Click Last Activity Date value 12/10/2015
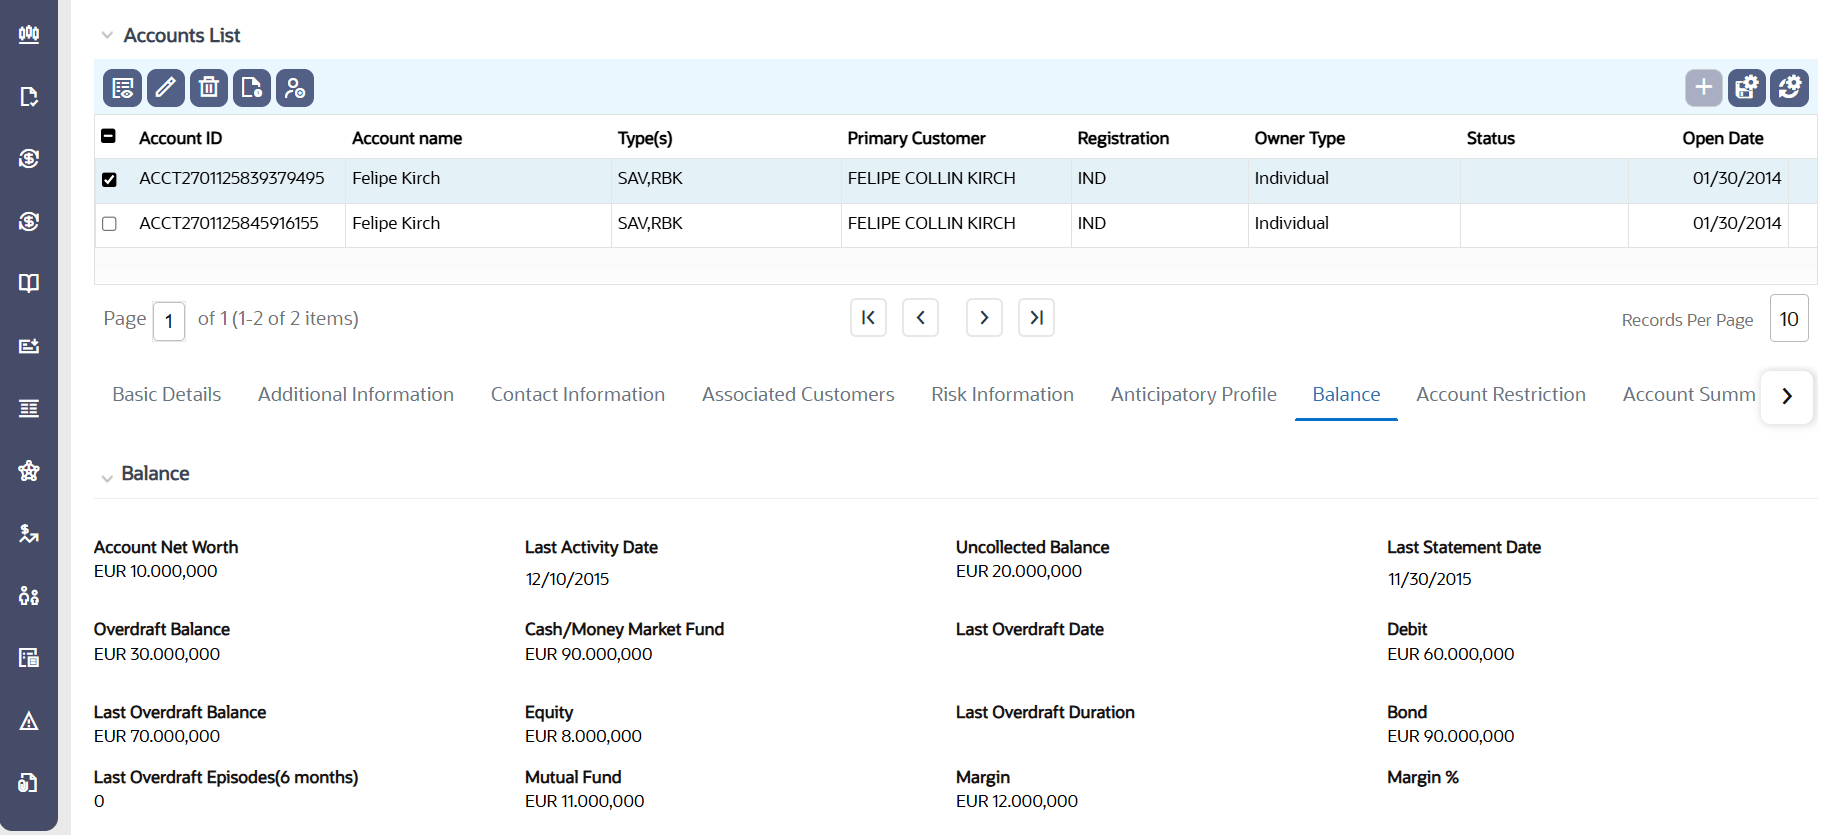The width and height of the screenshot is (1834, 835). point(567,579)
